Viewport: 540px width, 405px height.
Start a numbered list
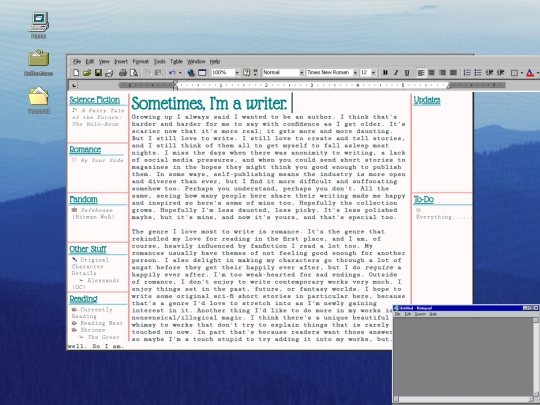467,73
